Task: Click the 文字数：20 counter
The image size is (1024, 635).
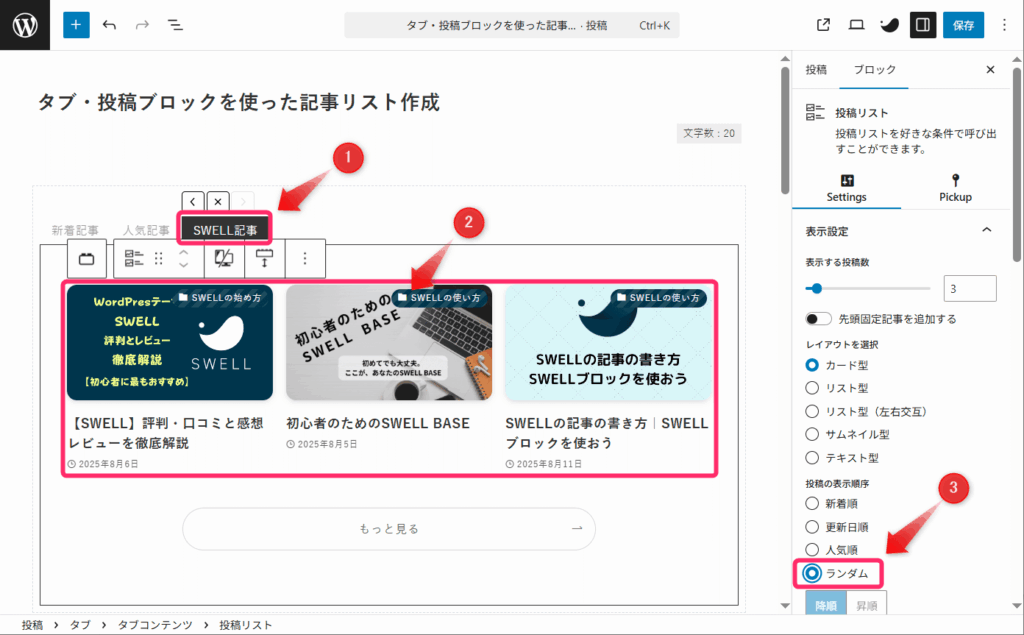Action: (709, 133)
